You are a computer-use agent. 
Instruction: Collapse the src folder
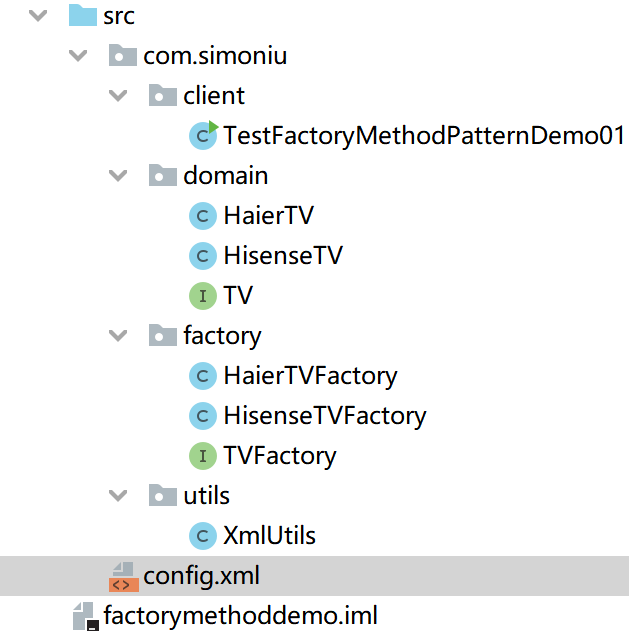point(38,16)
